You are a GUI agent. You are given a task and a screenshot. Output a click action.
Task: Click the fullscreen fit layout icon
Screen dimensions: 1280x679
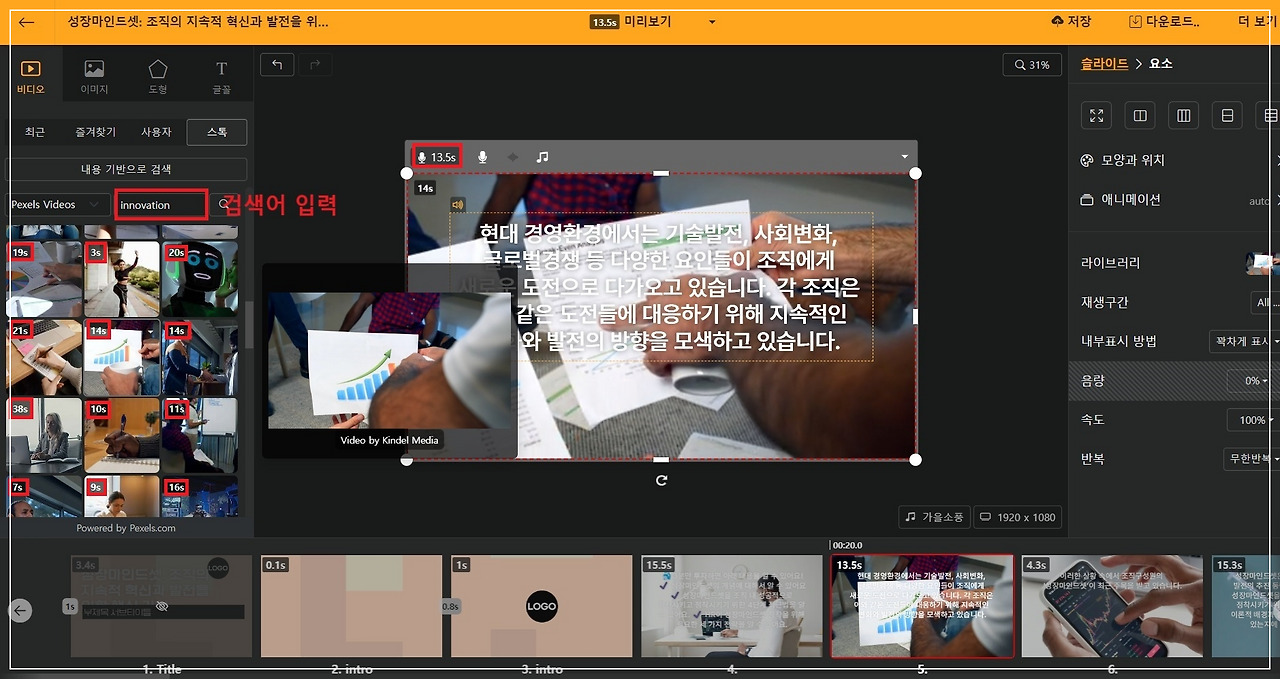point(1096,116)
